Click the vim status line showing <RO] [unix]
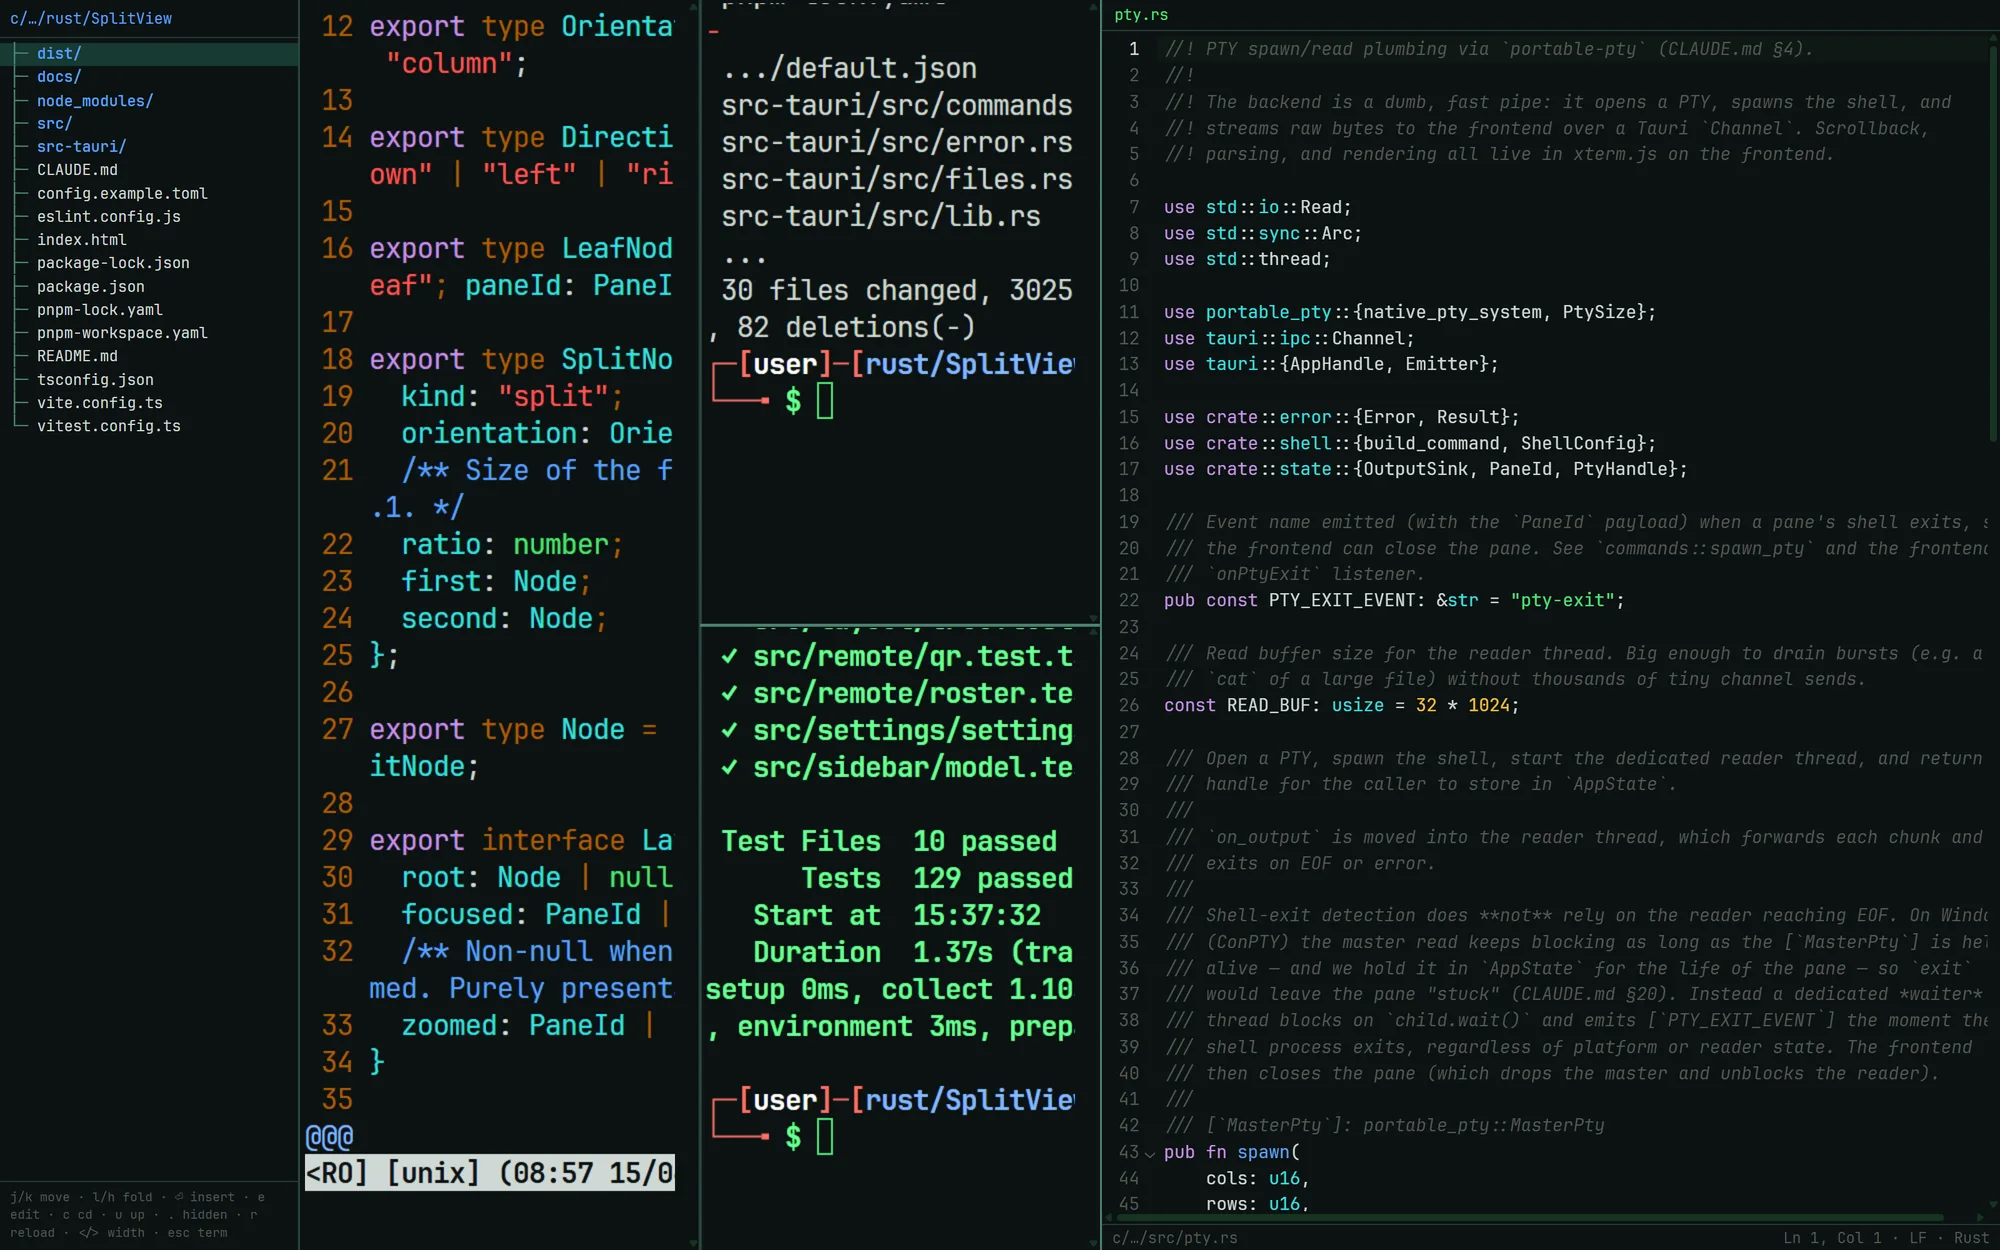This screenshot has height=1250, width=2000. (x=489, y=1173)
